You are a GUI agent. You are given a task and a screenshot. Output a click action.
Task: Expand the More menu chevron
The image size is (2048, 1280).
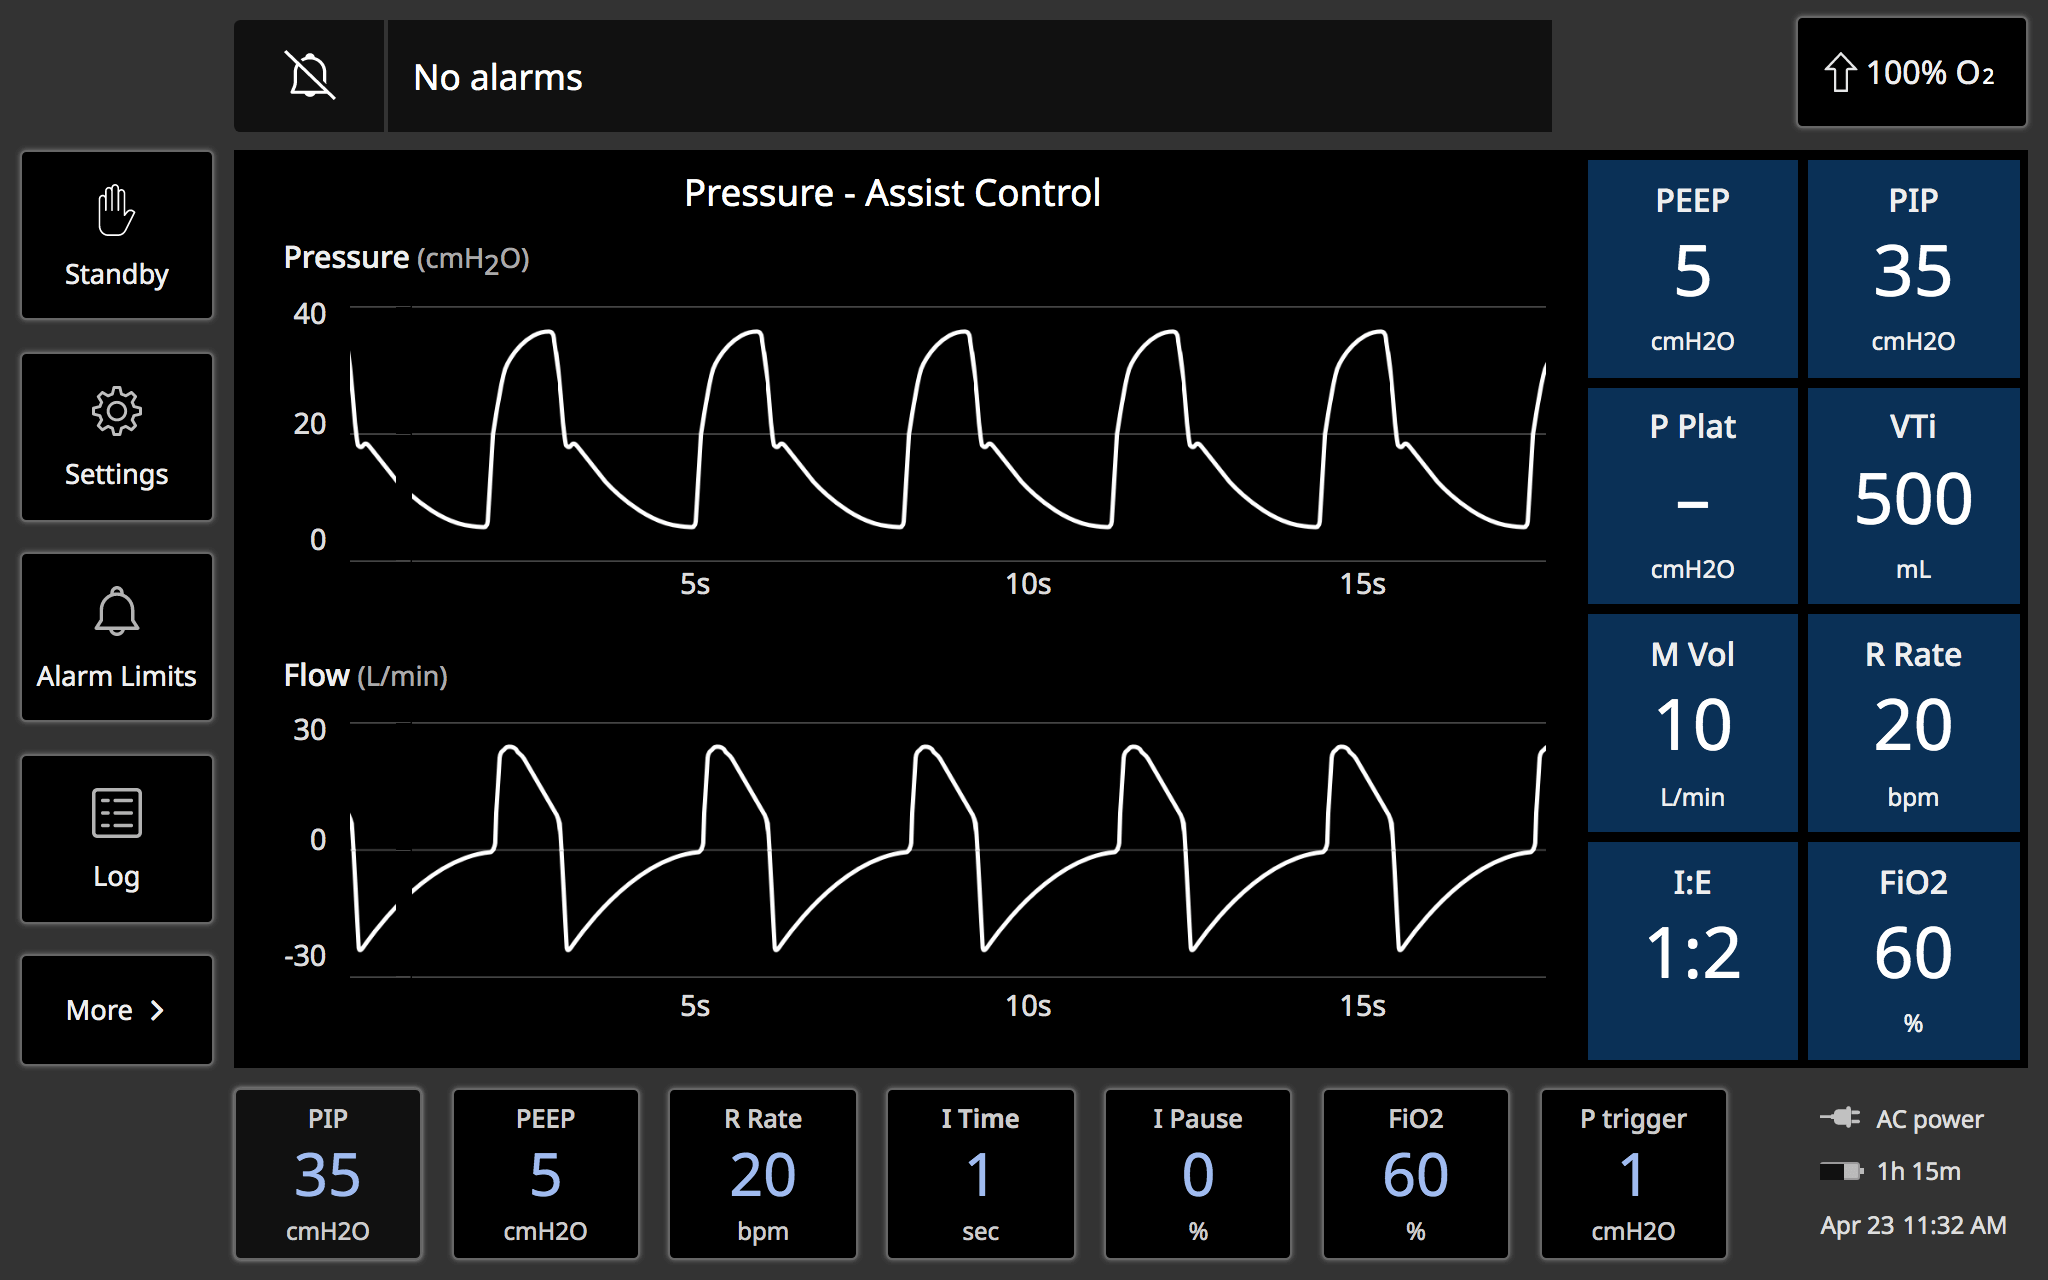tap(157, 1010)
